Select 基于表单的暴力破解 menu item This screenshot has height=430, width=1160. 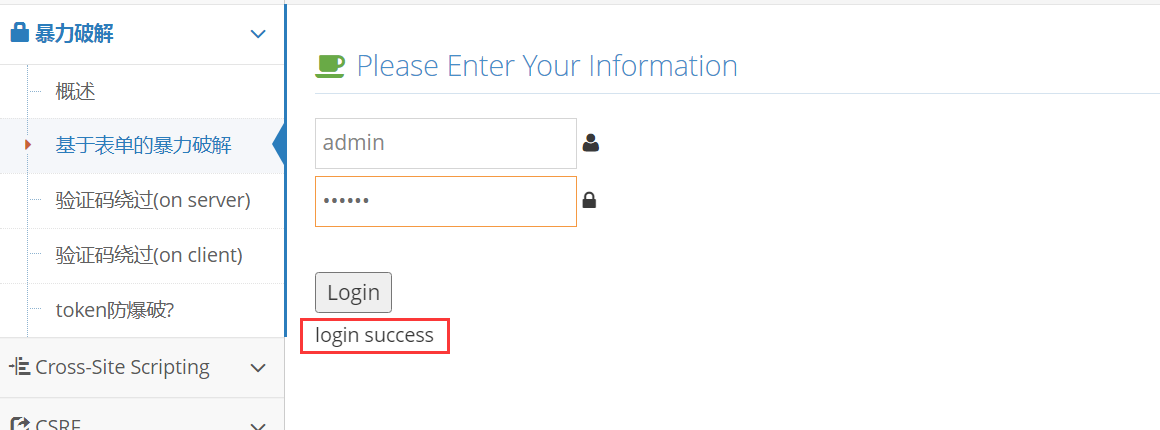tap(143, 146)
